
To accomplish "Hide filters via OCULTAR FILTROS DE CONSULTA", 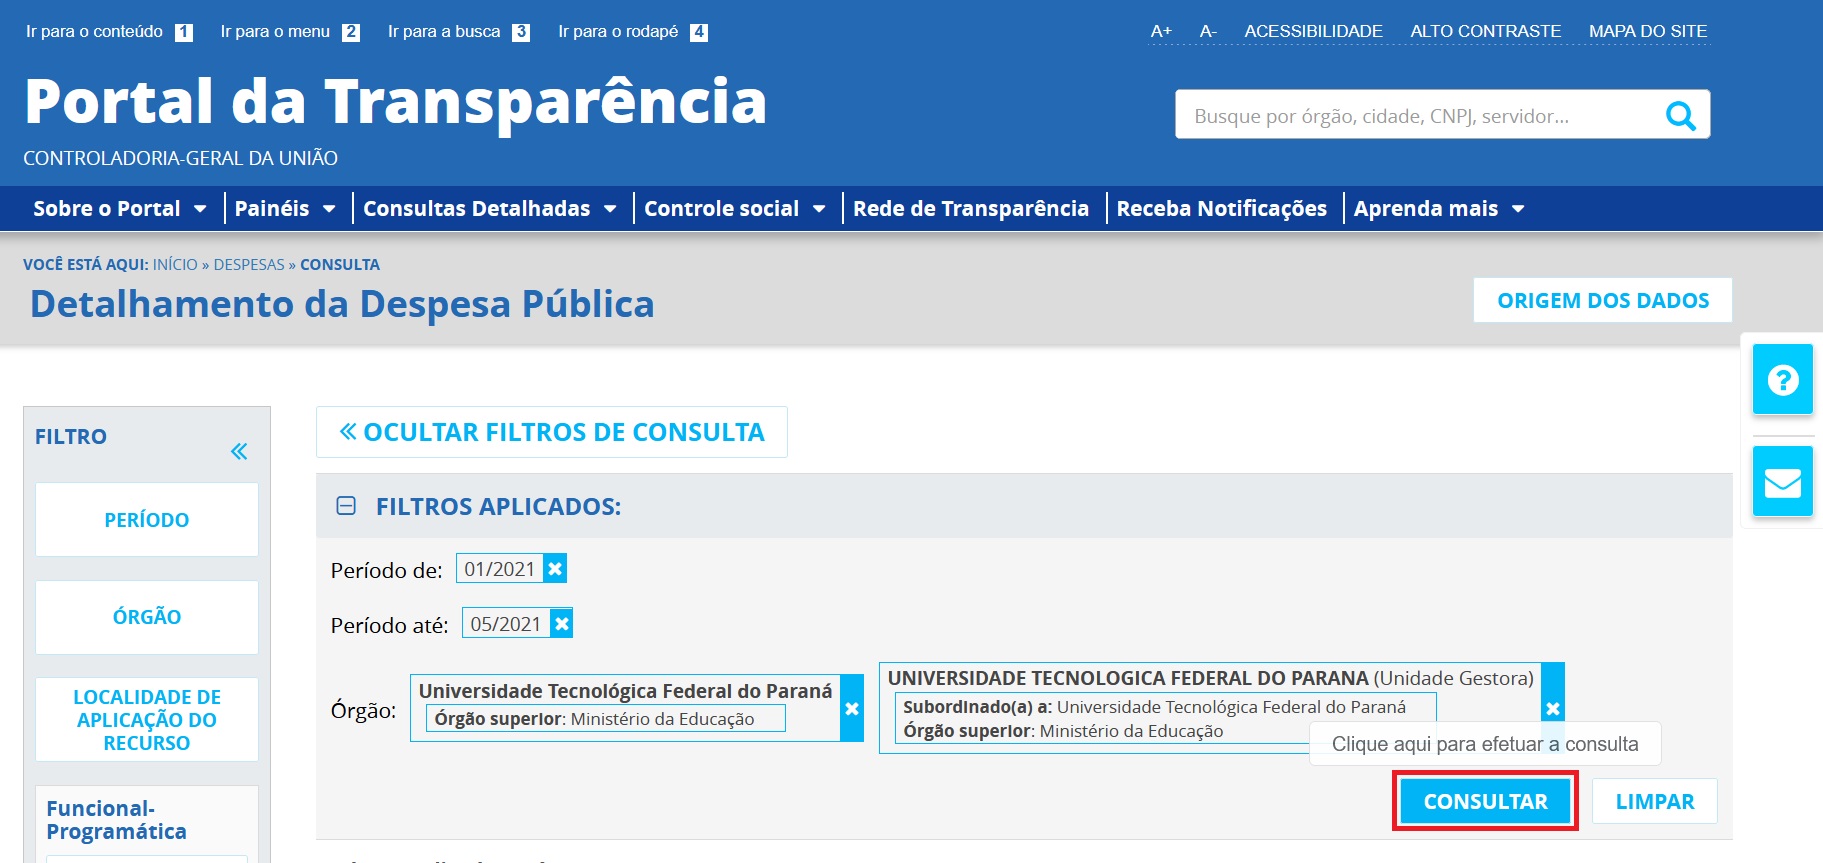I will 552,432.
